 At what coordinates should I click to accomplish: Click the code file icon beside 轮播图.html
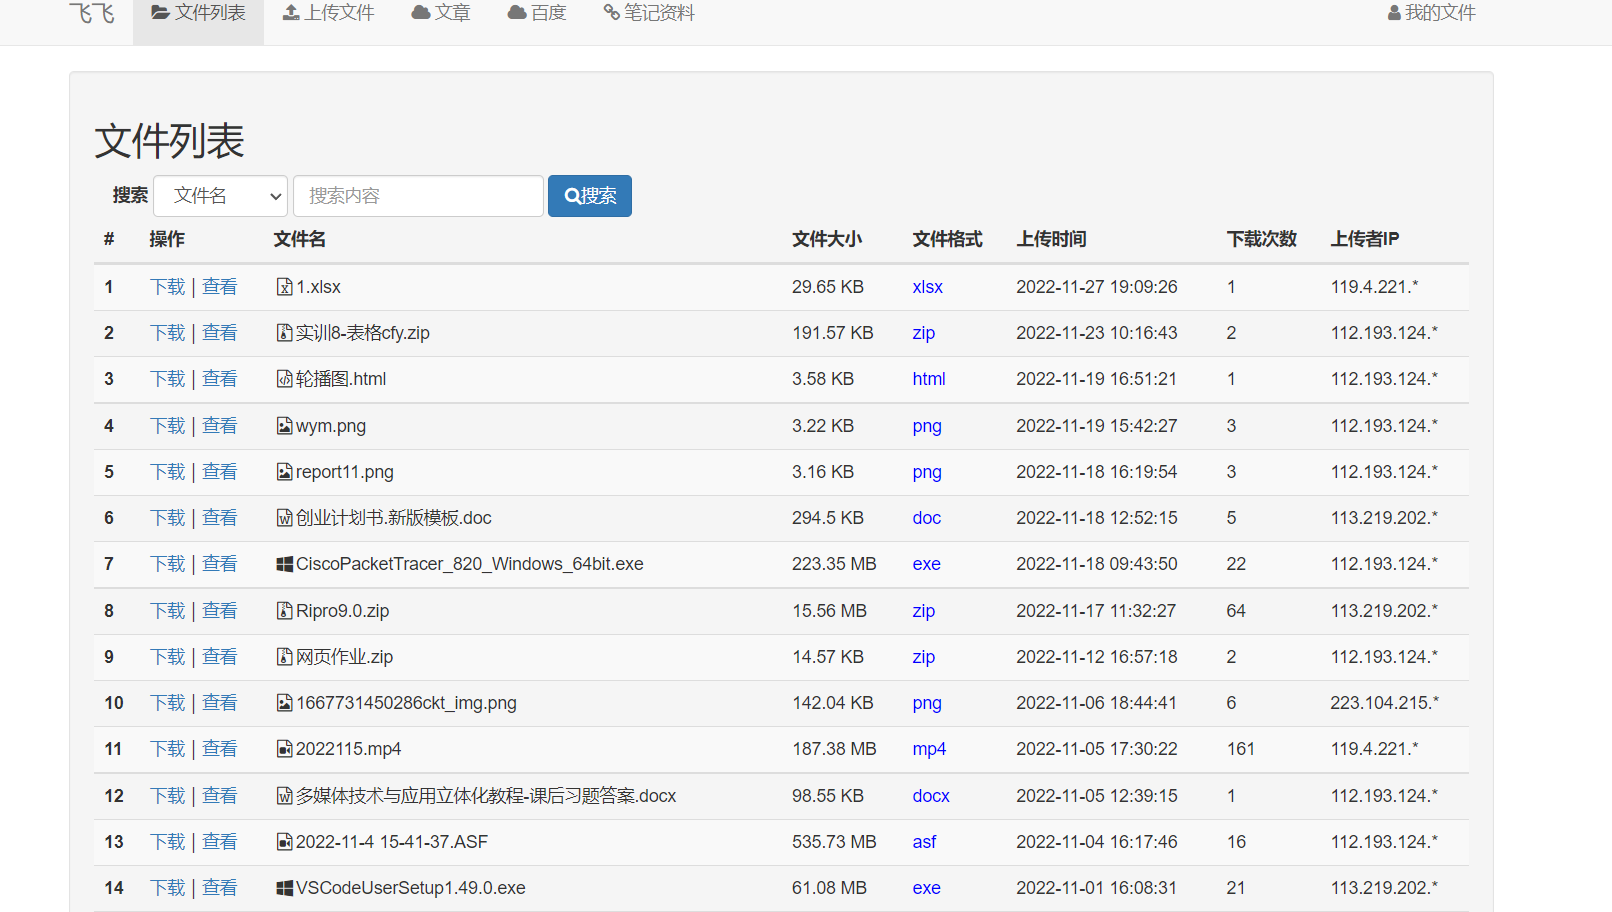tap(284, 379)
